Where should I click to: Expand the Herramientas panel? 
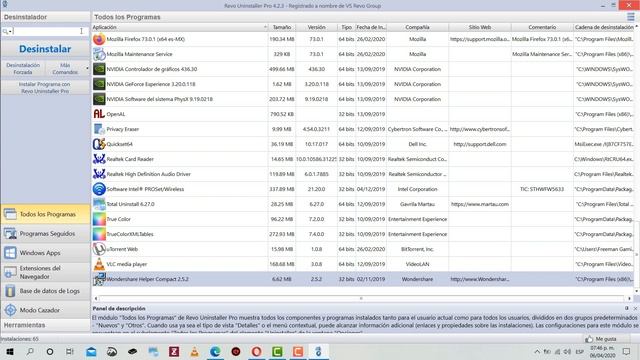(x=45, y=325)
